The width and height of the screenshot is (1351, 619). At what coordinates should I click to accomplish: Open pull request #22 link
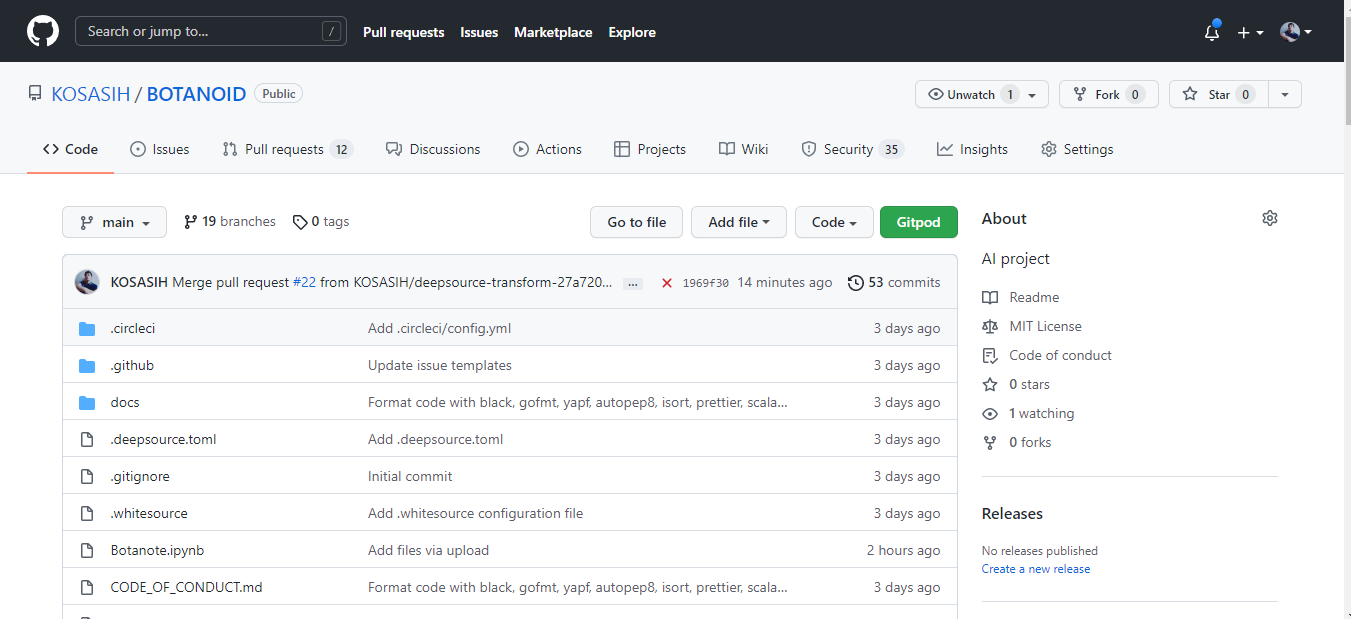305,283
